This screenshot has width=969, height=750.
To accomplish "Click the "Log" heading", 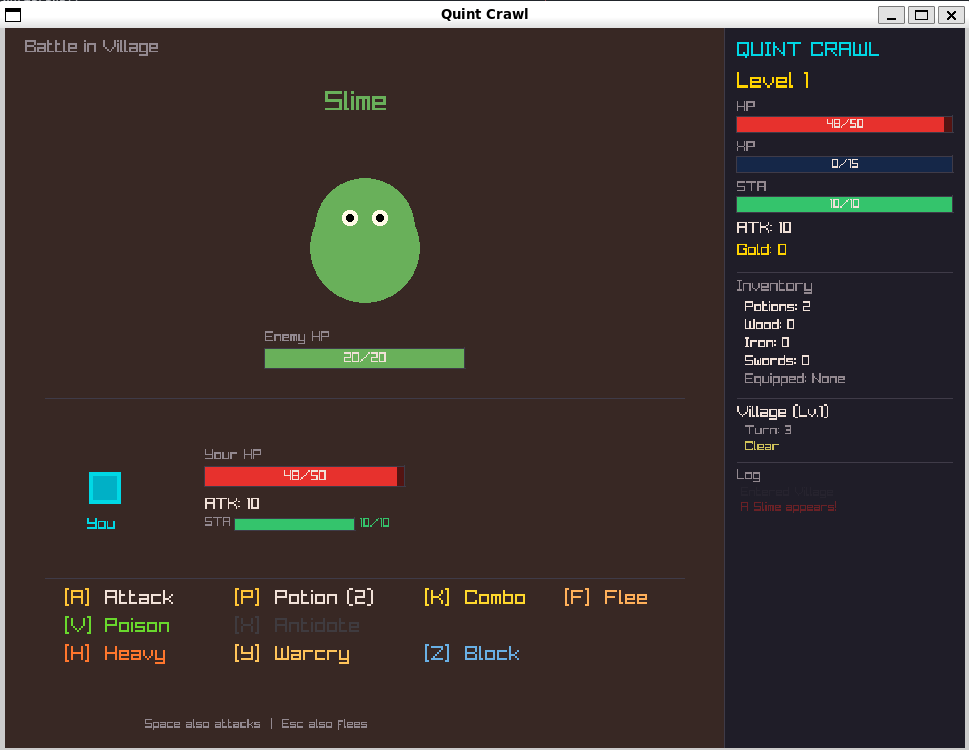I will pos(748,475).
